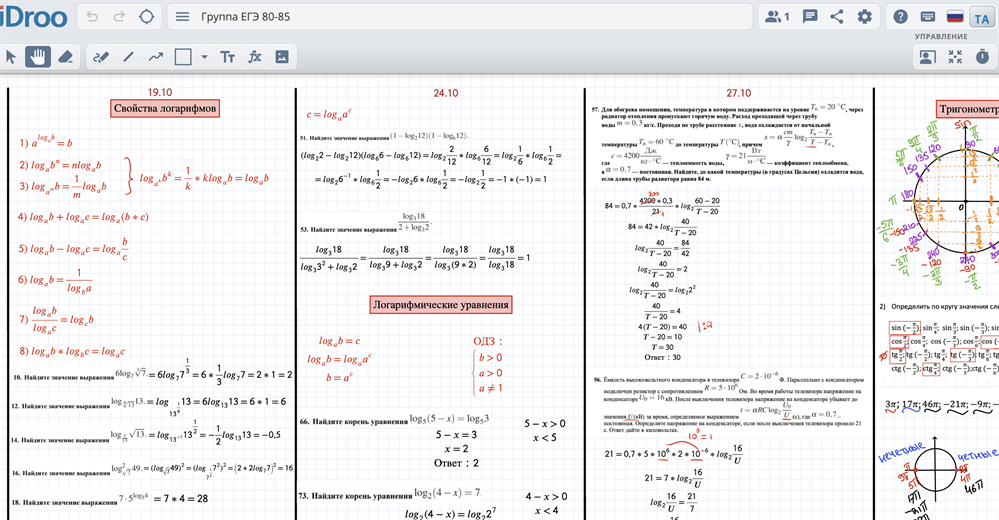999x520 pixels.
Task: Click the четные handwritten label
Action: 977,456
